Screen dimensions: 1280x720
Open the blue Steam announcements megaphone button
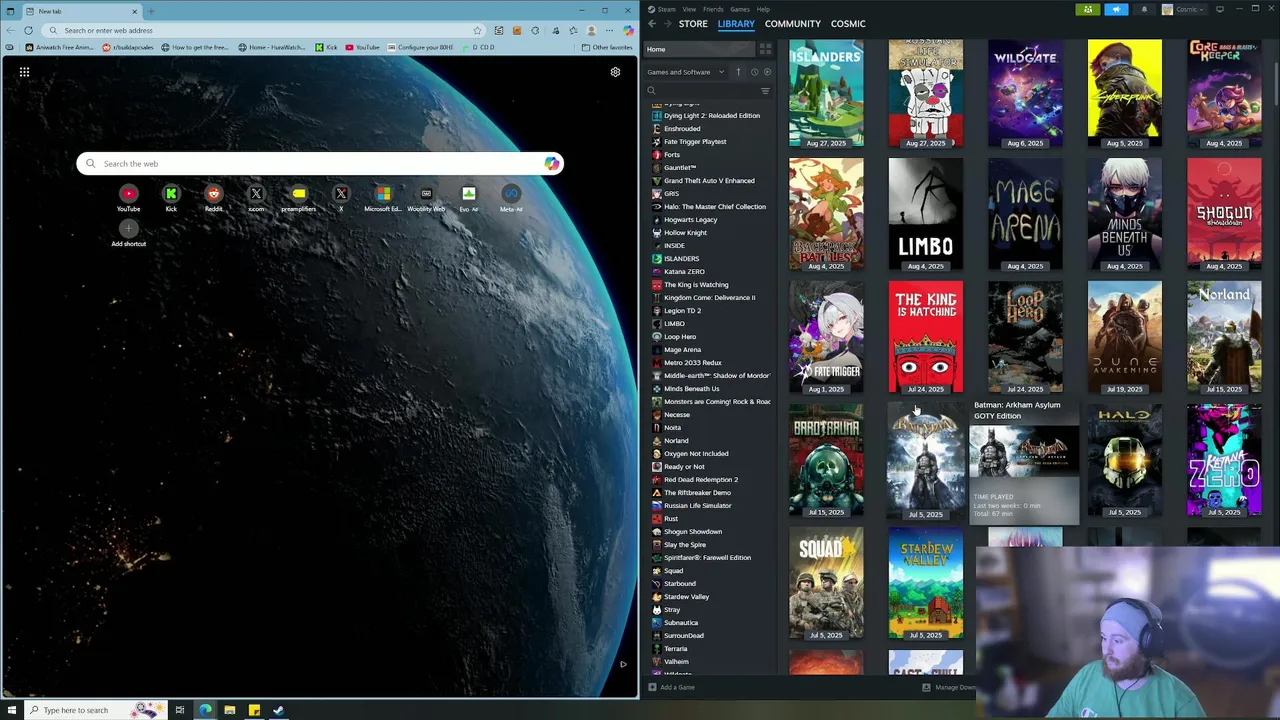[x=1116, y=10]
